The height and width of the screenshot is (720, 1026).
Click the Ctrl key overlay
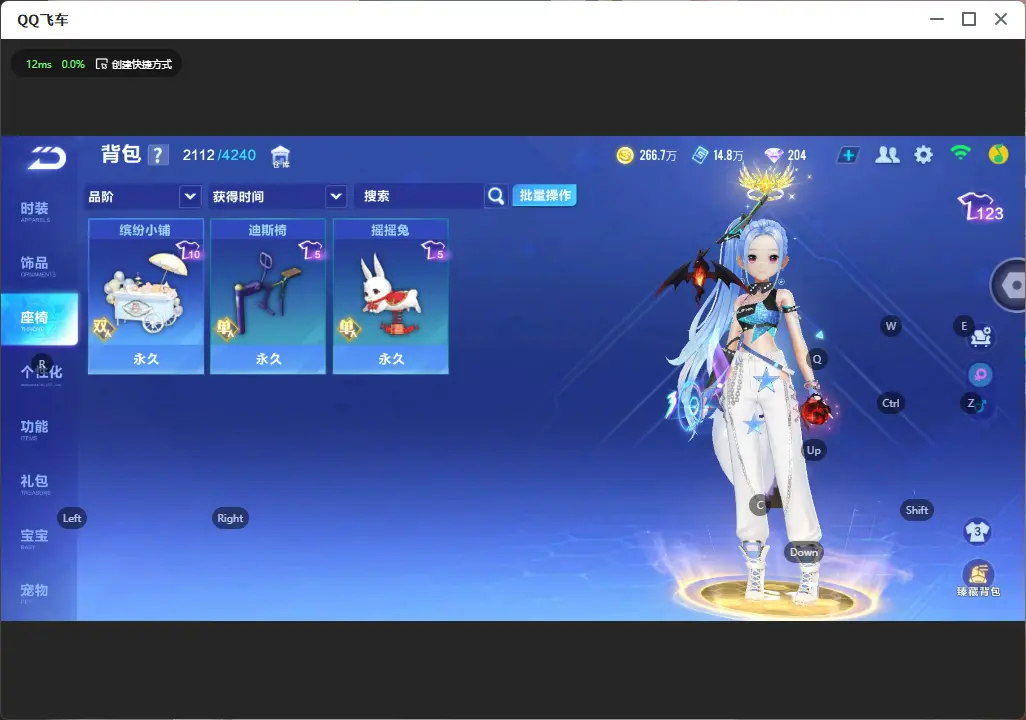tap(890, 403)
